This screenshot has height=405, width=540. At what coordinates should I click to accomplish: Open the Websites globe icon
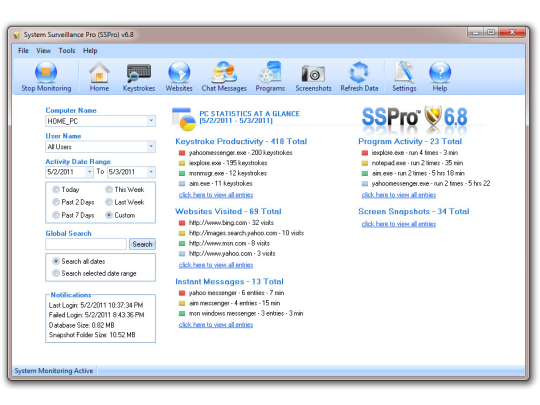[179, 72]
